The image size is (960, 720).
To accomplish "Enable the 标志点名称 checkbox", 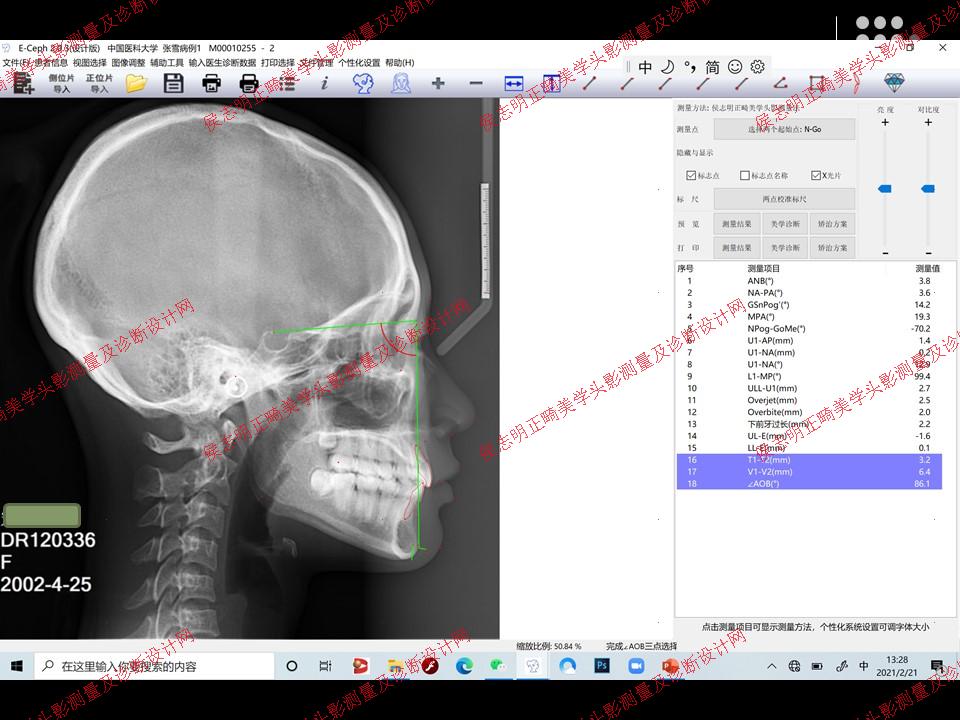I will (x=744, y=176).
